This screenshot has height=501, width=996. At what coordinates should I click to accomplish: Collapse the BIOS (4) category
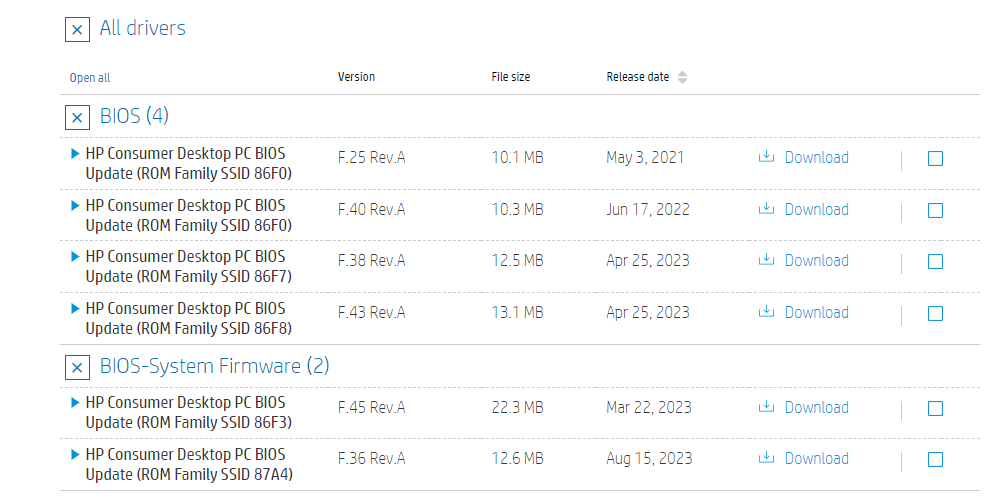pyautogui.click(x=77, y=117)
